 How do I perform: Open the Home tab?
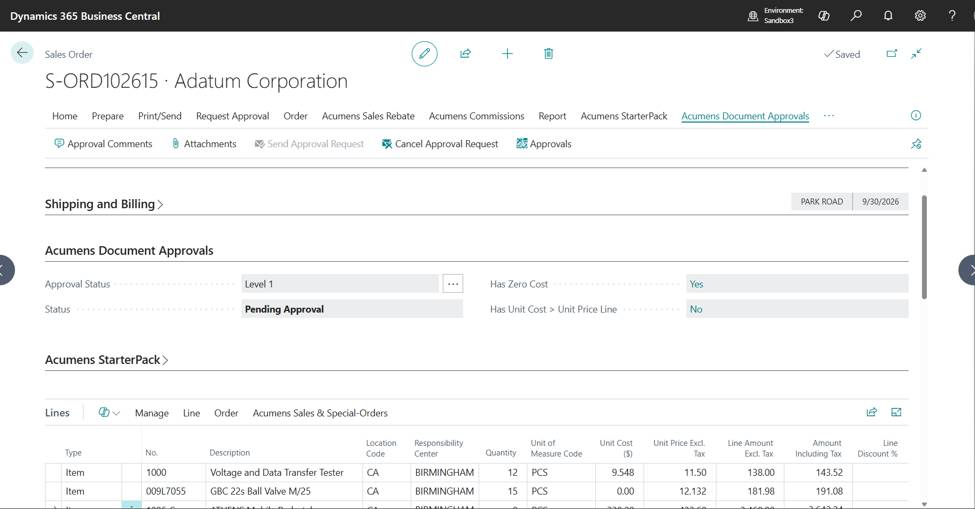coord(65,116)
